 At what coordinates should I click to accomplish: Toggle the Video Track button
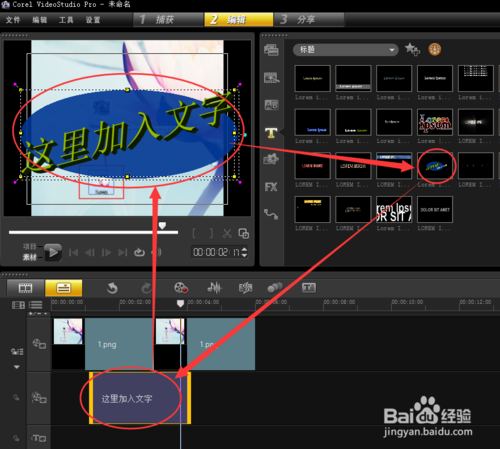pyautogui.click(x=39, y=344)
